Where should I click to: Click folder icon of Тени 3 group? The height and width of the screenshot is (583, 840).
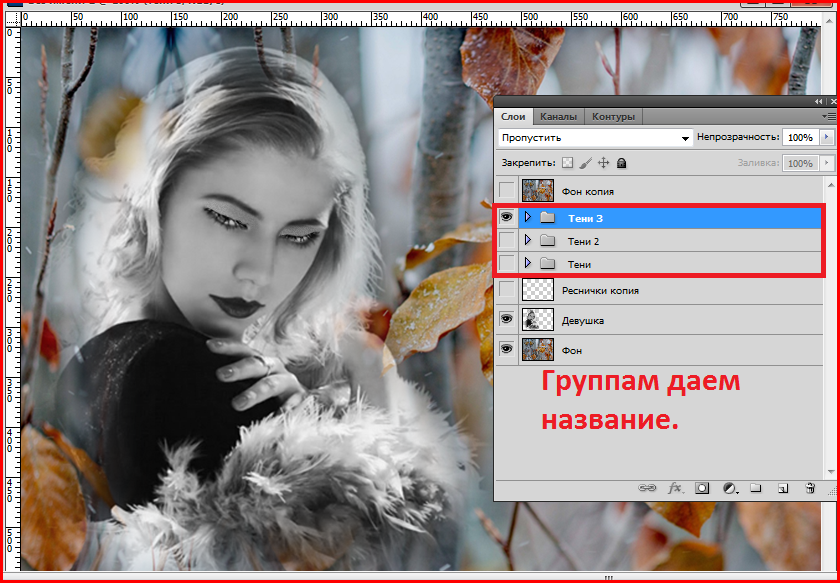(x=547, y=218)
